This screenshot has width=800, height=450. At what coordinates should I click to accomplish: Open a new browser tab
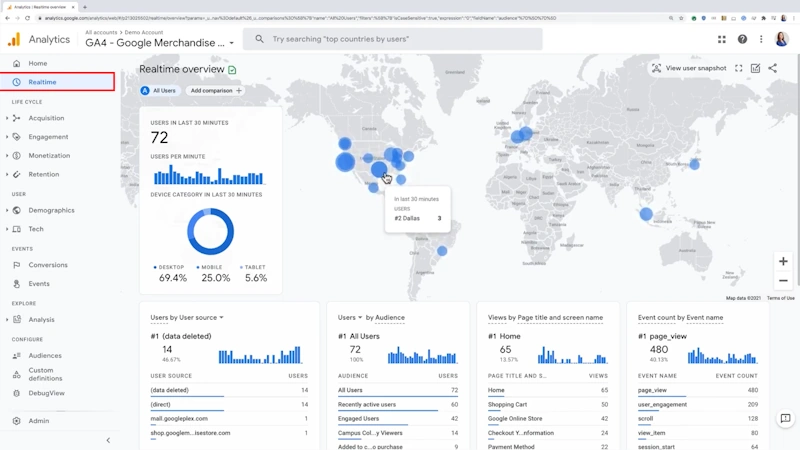point(85,7)
